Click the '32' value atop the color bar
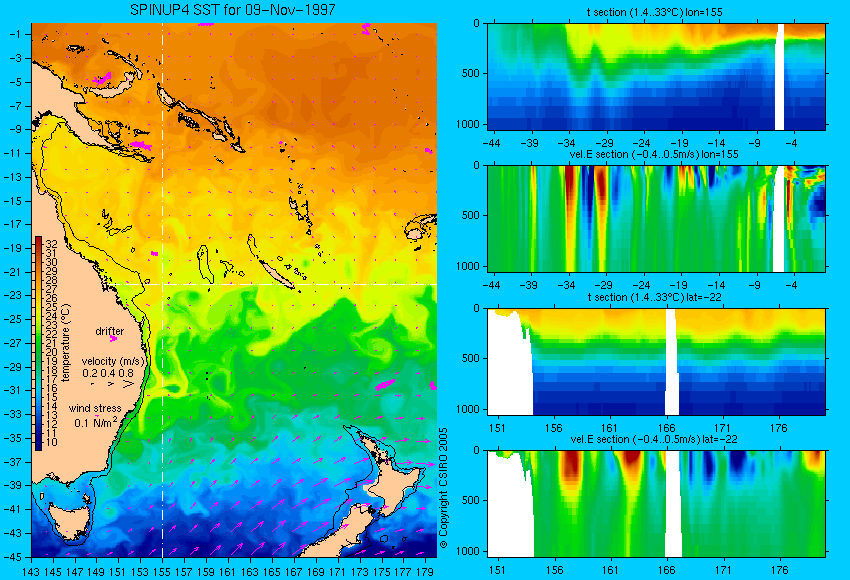Viewport: 850px width, 580px height. 51,244
